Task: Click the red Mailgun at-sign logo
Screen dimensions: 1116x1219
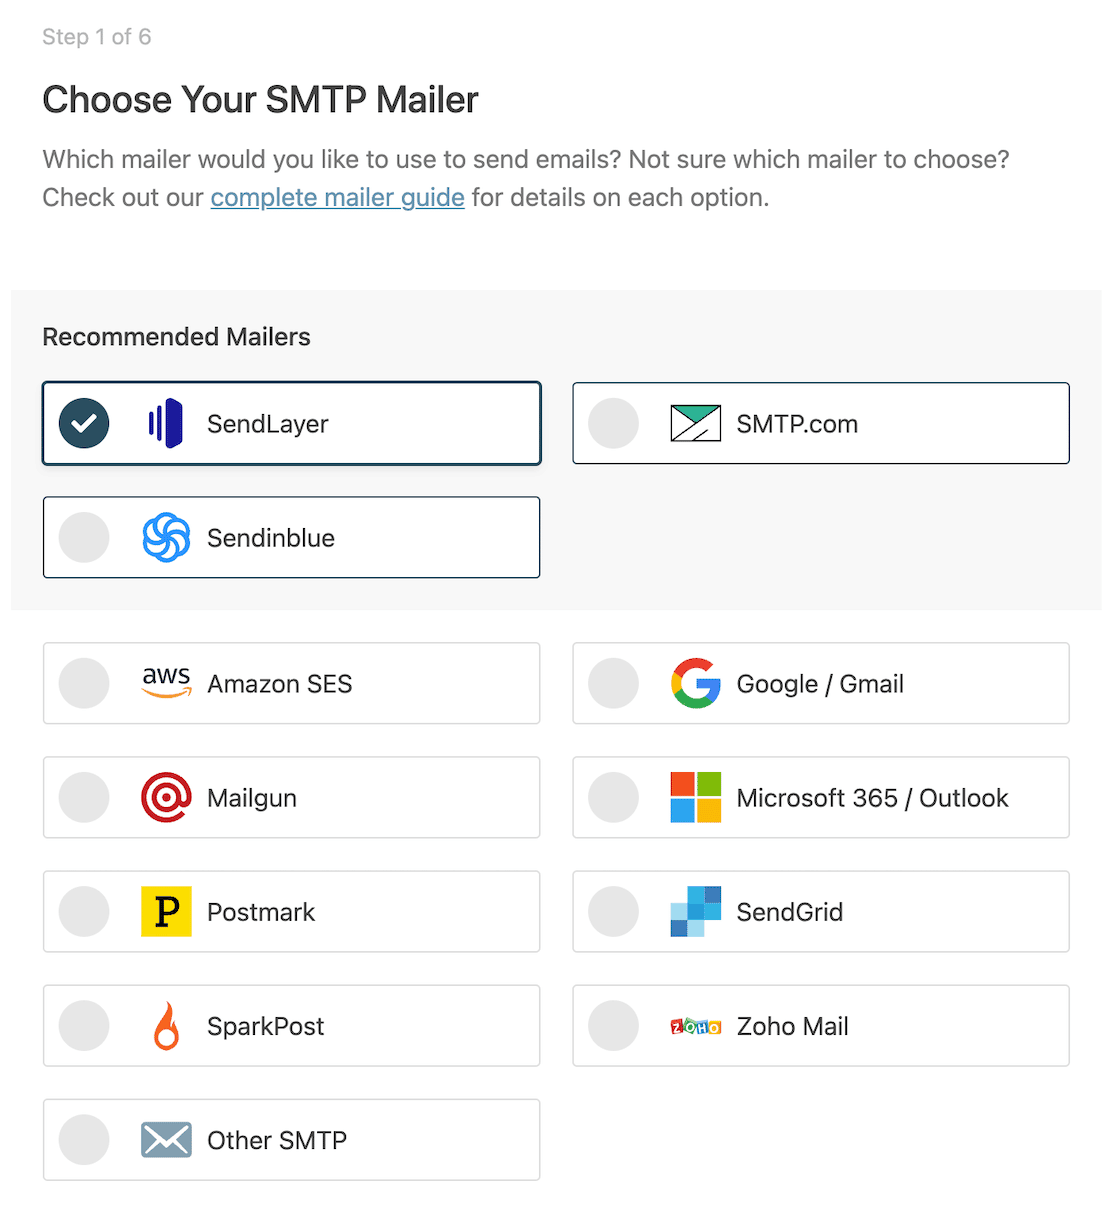Action: tap(166, 797)
